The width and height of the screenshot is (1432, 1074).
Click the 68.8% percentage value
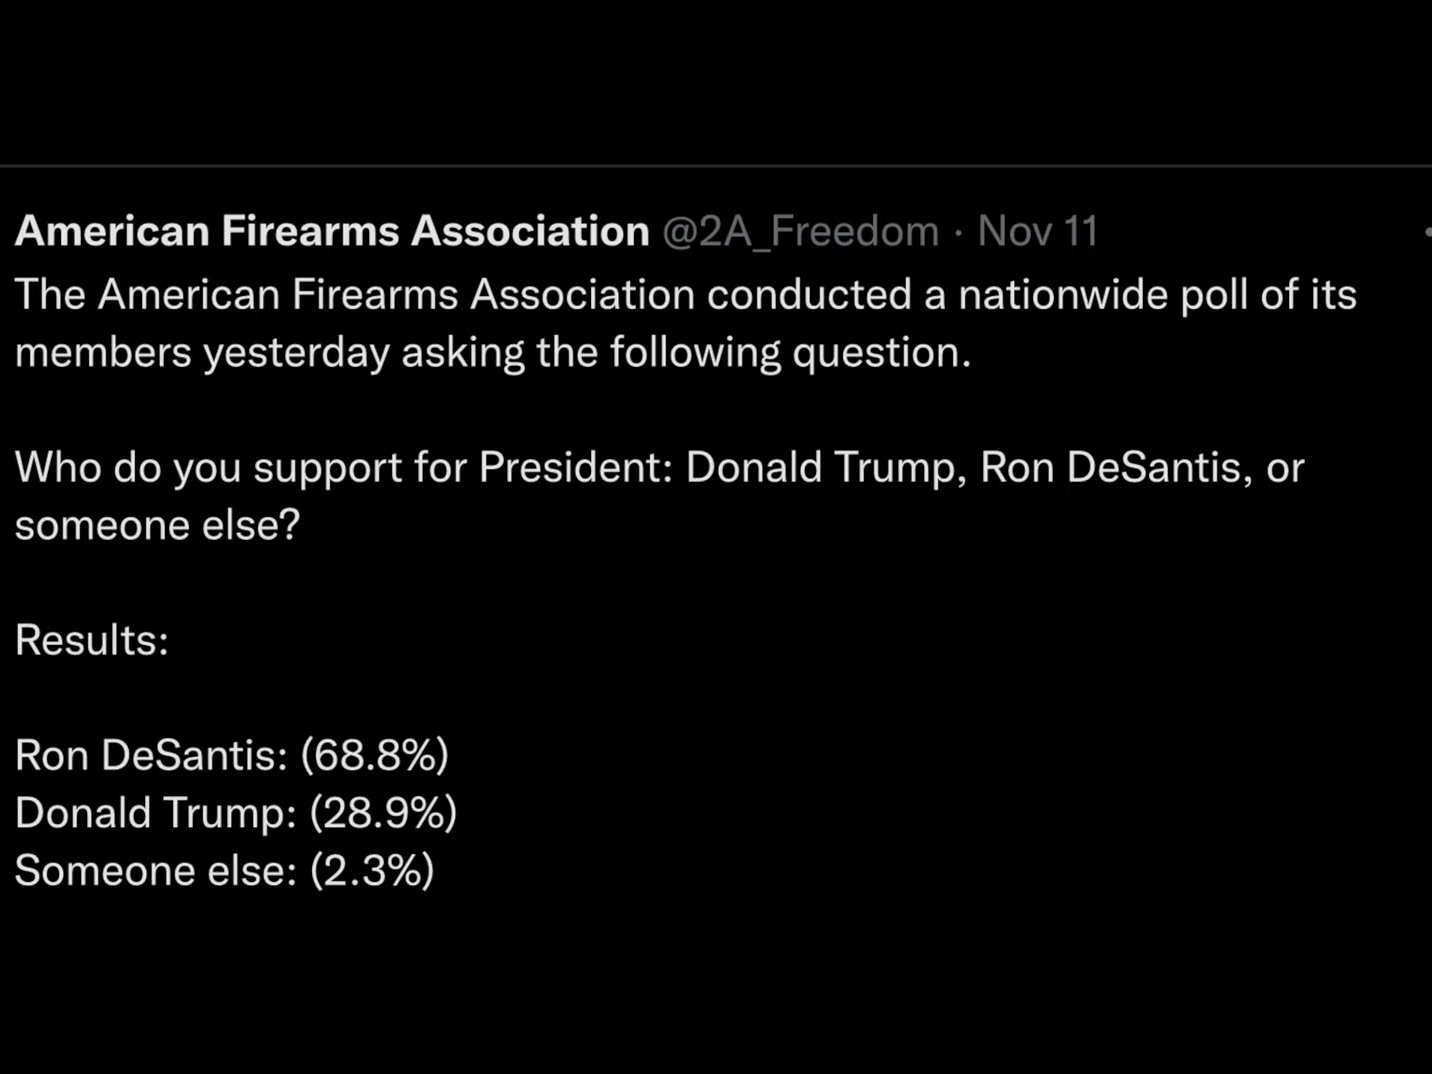tap(375, 755)
